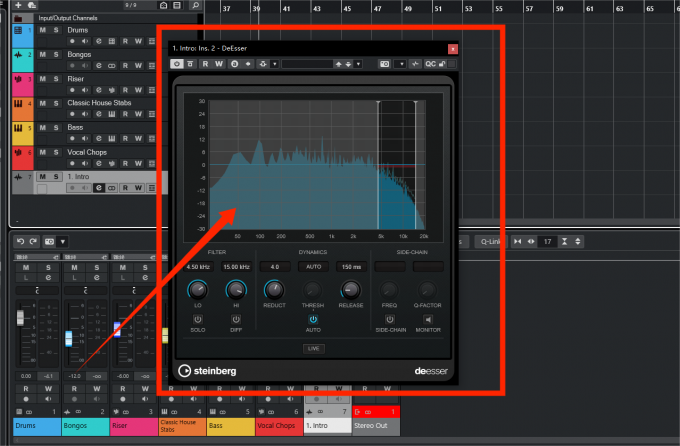Viewport: 680px width, 446px height.
Task: Click the REDUCT dynamics knob
Action: [x=275, y=290]
